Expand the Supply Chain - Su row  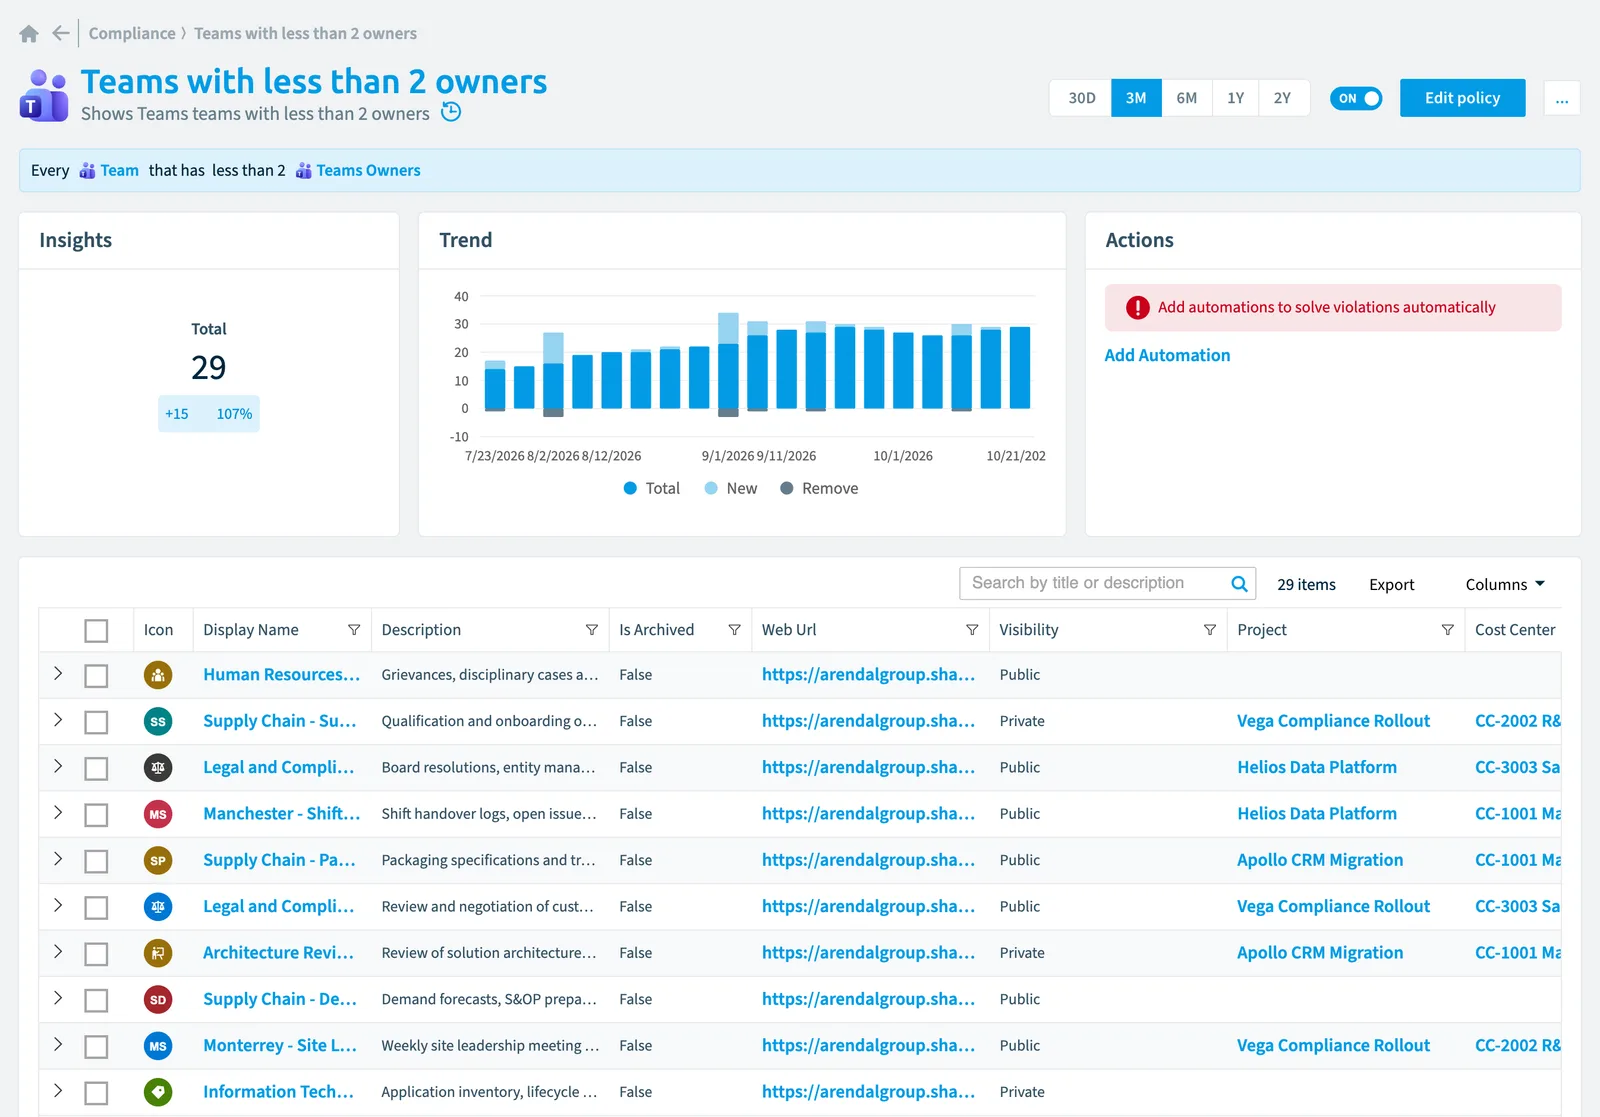click(58, 720)
